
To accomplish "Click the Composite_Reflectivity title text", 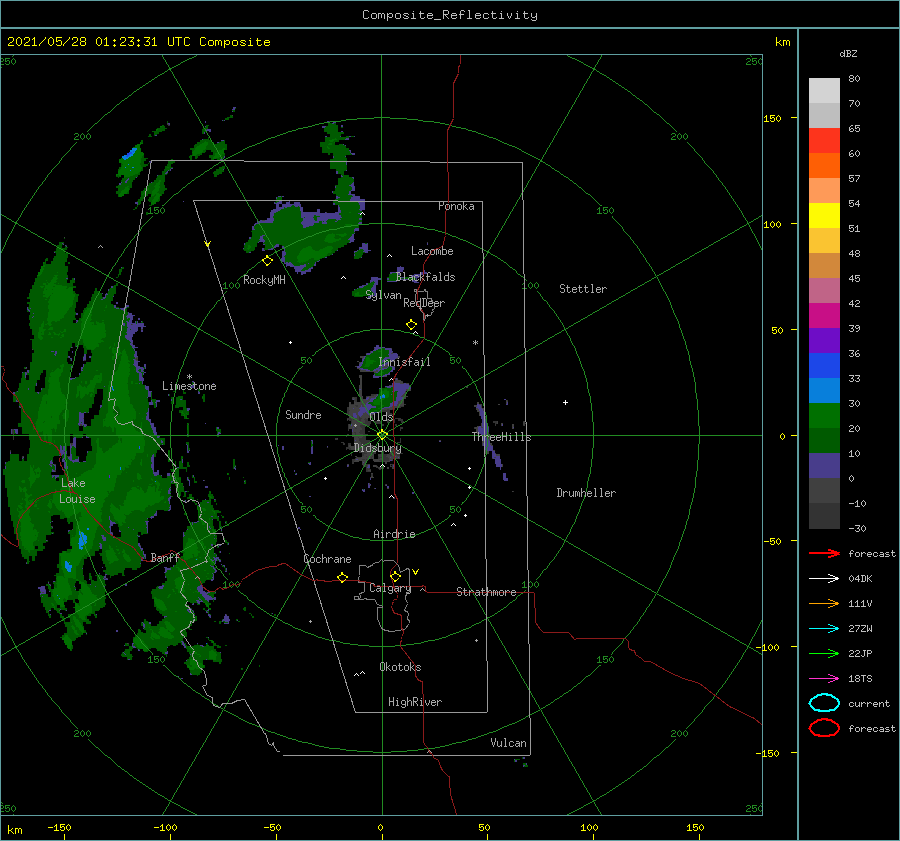I will click(450, 15).
